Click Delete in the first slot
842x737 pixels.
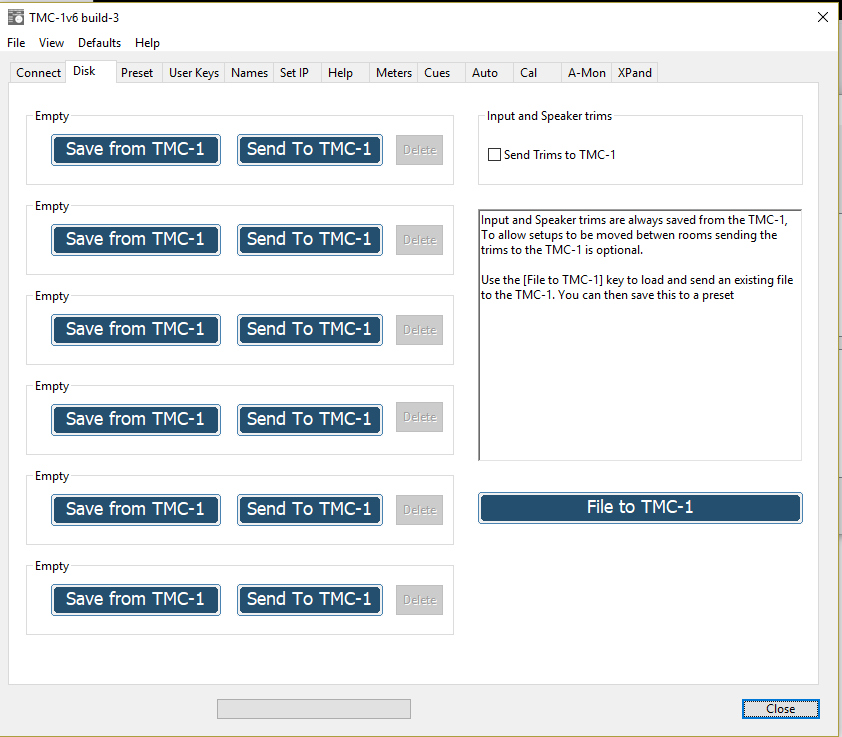point(419,150)
